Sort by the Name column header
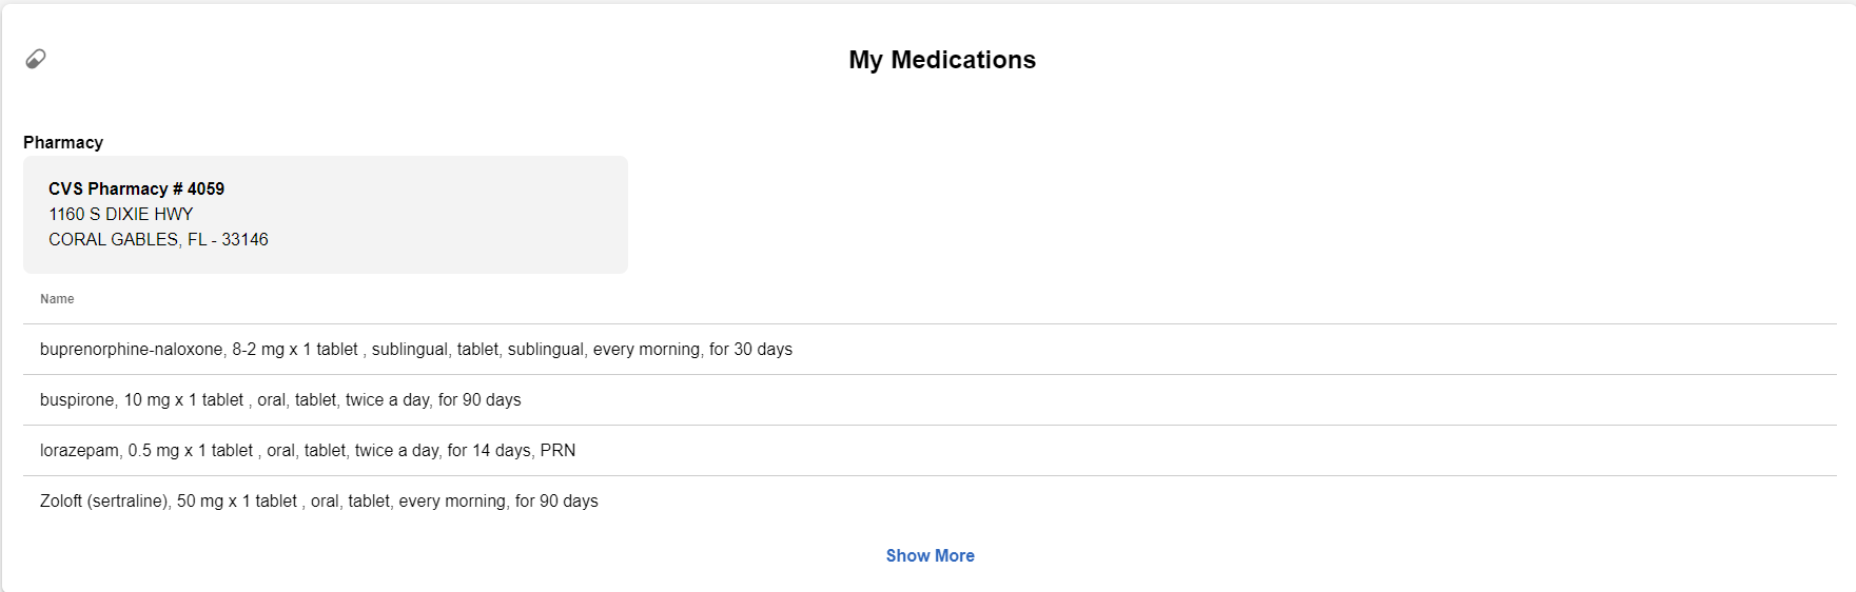This screenshot has width=1856, height=592. pyautogui.click(x=57, y=299)
